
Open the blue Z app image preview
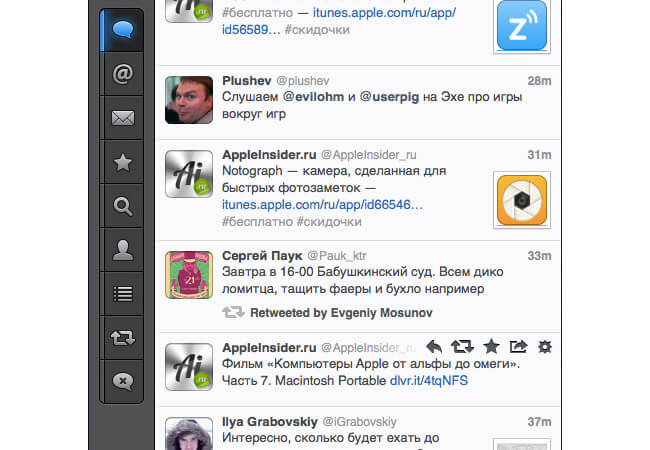[x=522, y=26]
